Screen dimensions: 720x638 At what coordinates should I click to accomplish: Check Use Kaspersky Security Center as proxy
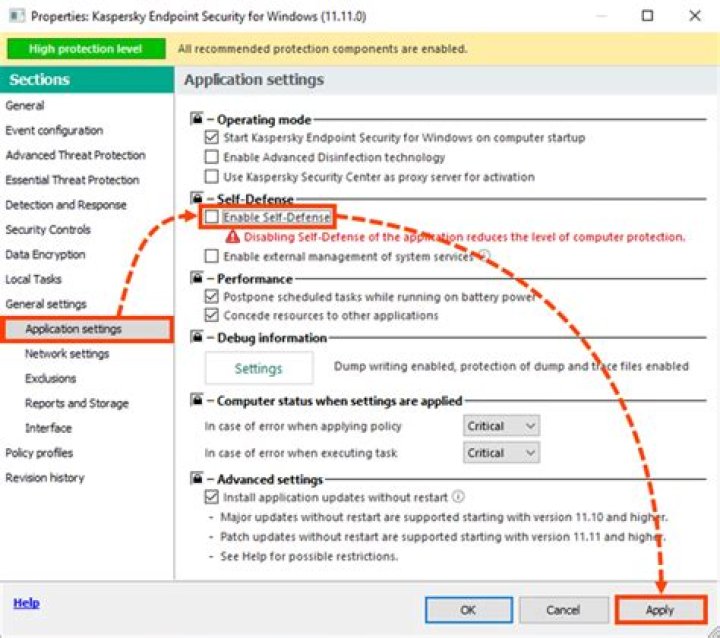[x=211, y=176]
